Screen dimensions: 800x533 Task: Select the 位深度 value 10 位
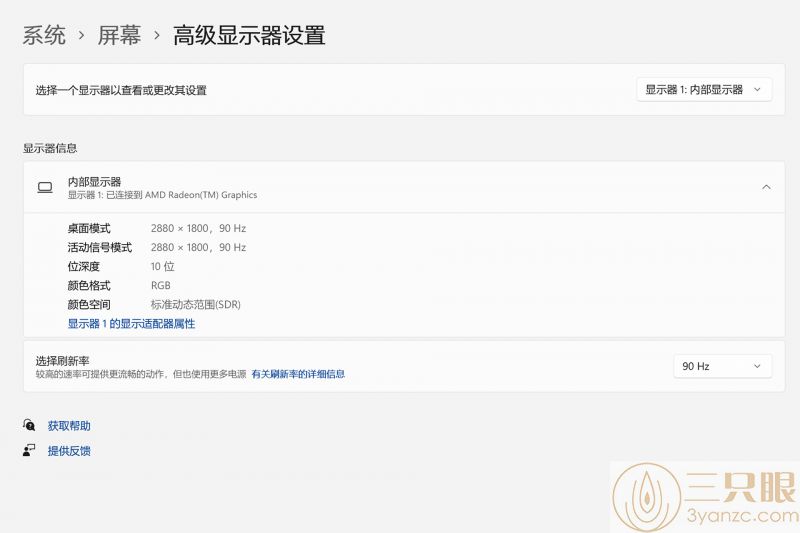point(162,266)
